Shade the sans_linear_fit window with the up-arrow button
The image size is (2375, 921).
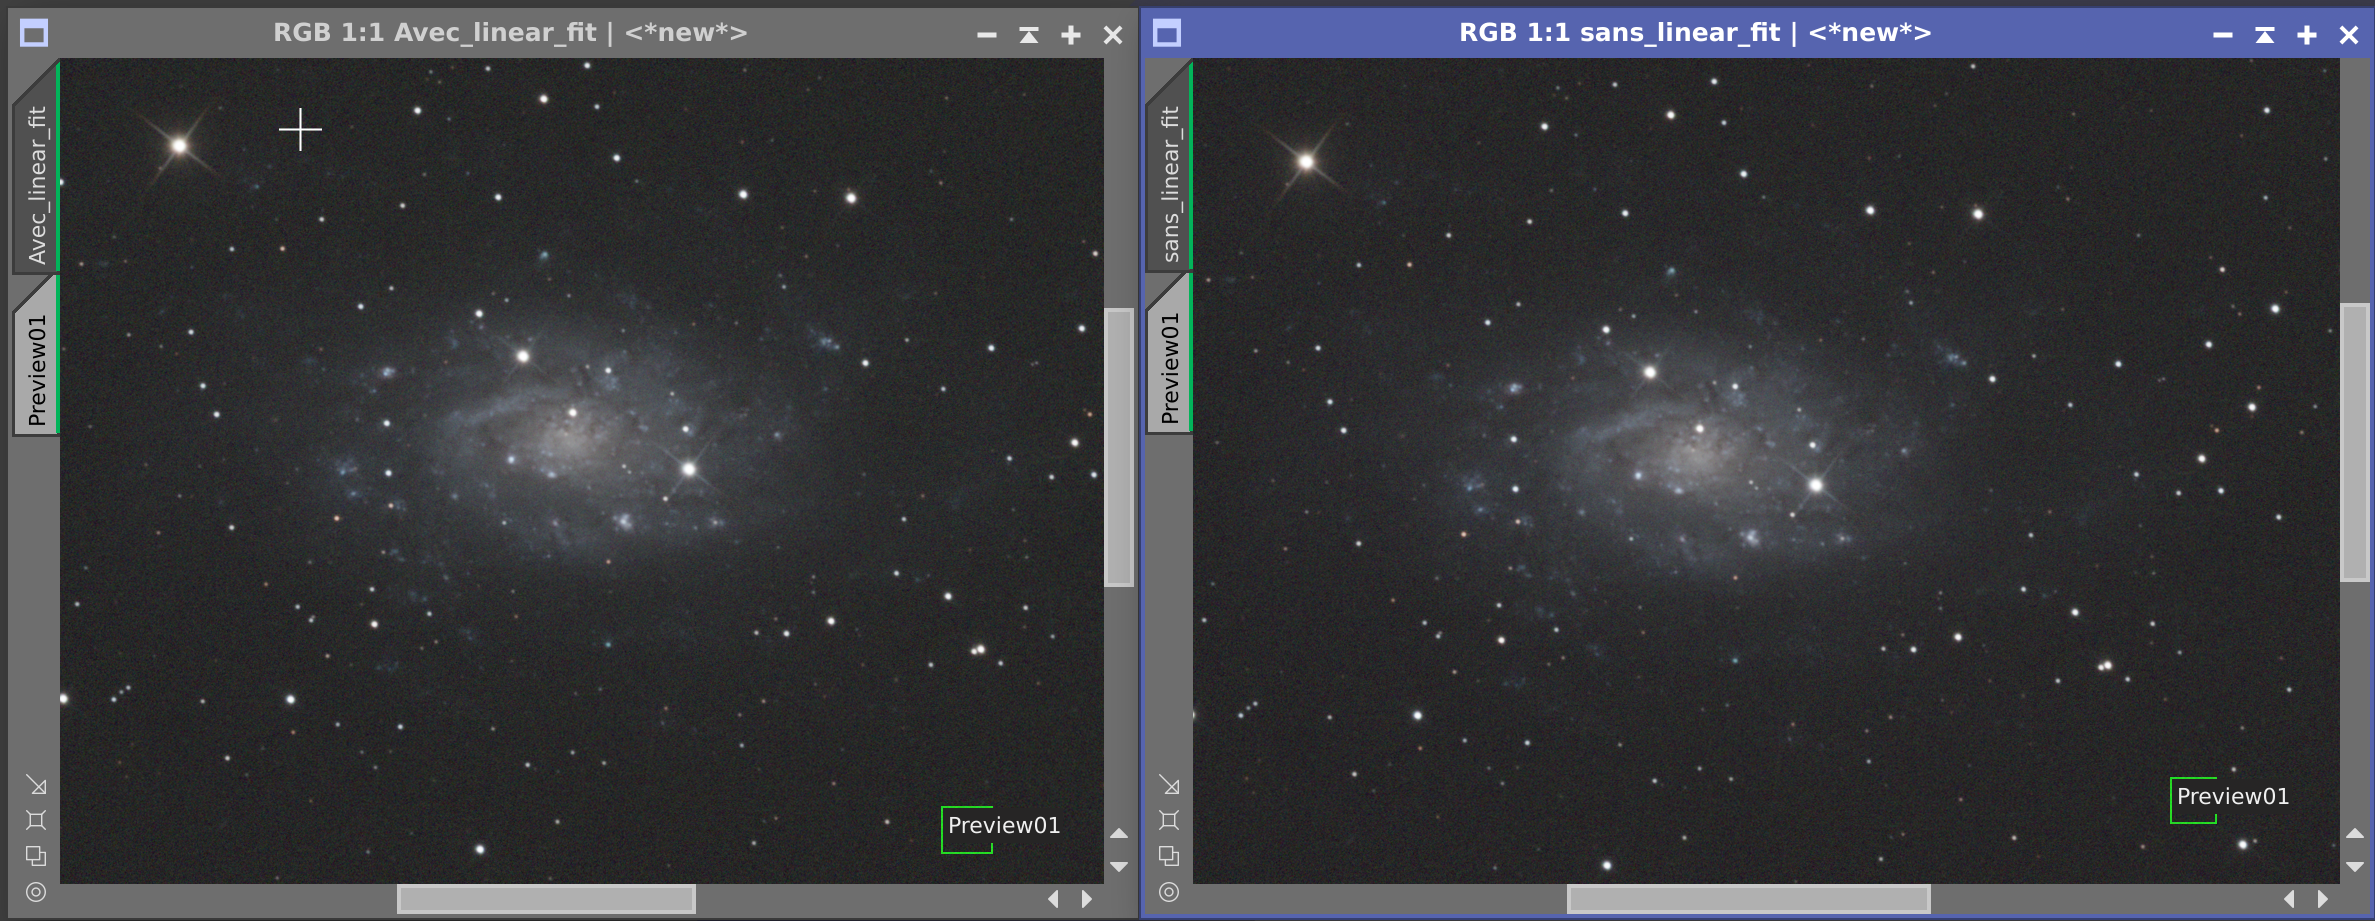pos(2265,35)
